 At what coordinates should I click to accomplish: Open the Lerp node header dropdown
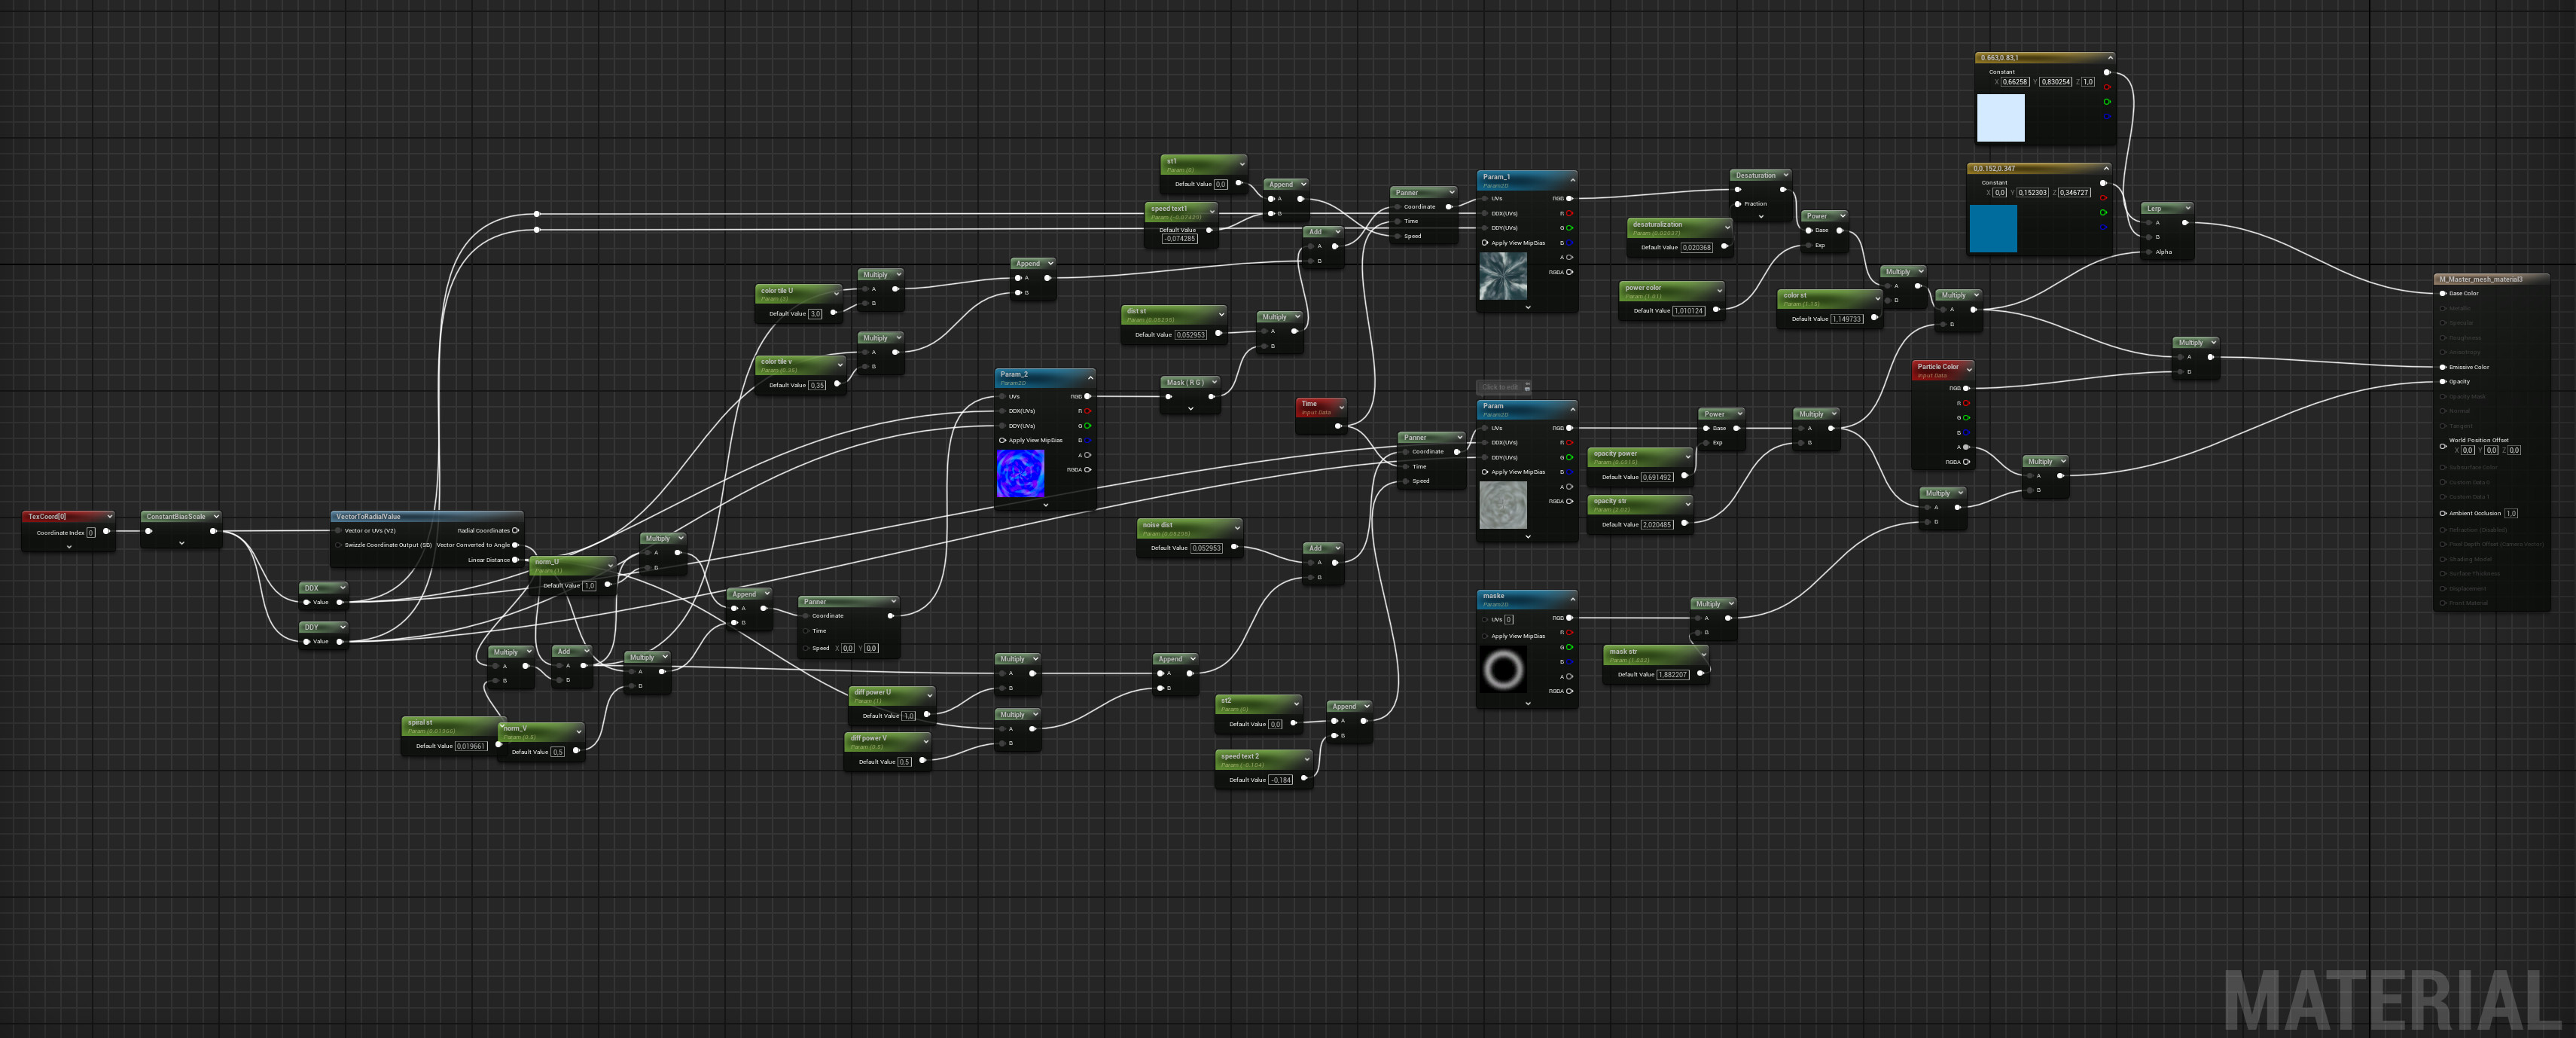tap(2188, 208)
